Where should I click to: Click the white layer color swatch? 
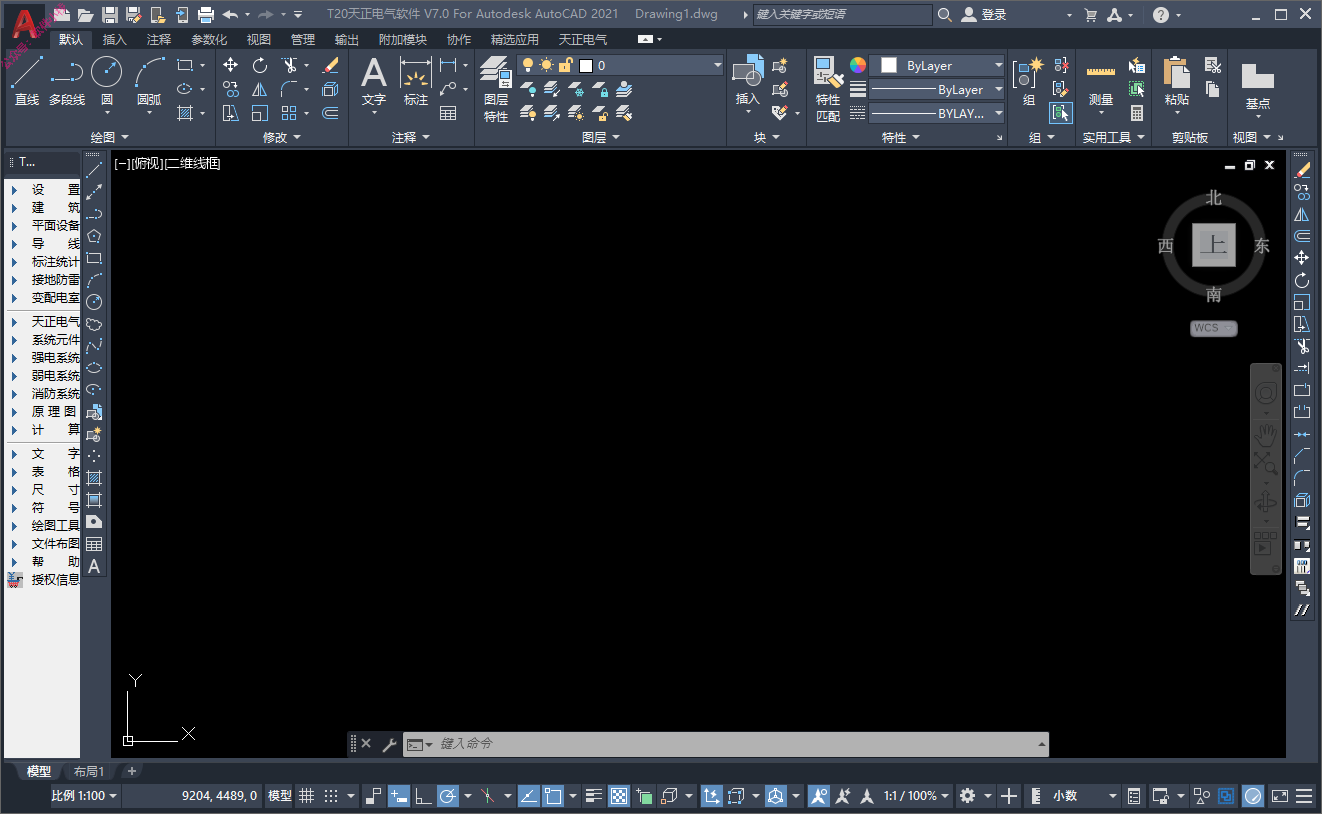click(x=586, y=65)
